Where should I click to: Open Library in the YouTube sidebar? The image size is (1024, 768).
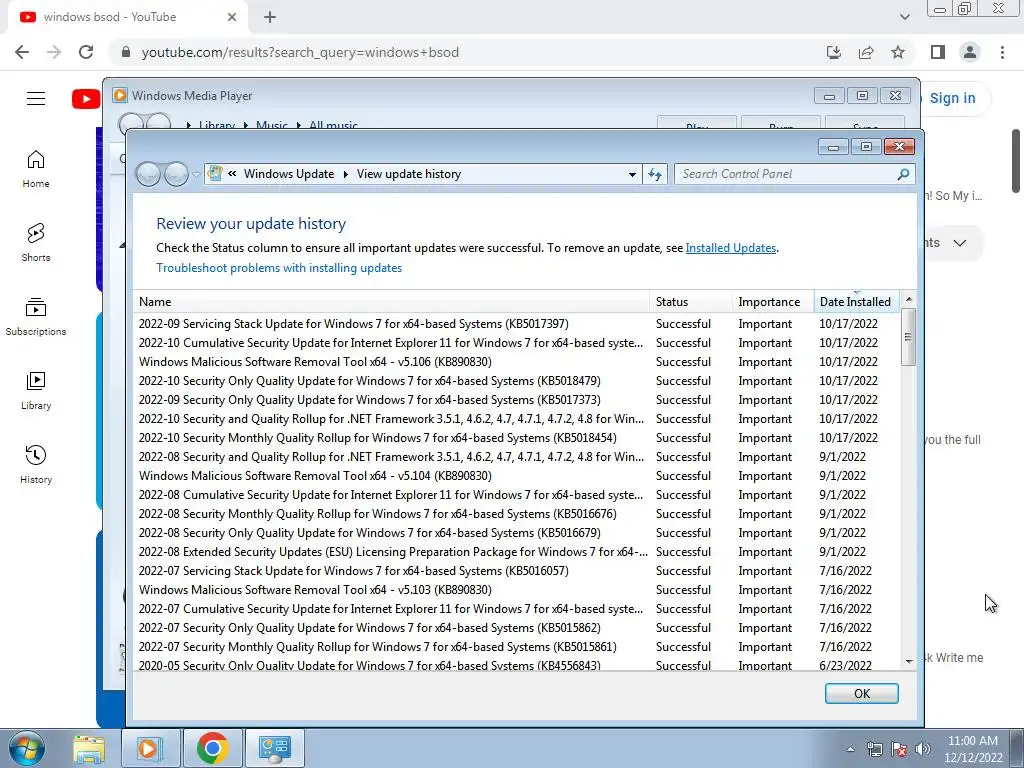[36, 391]
